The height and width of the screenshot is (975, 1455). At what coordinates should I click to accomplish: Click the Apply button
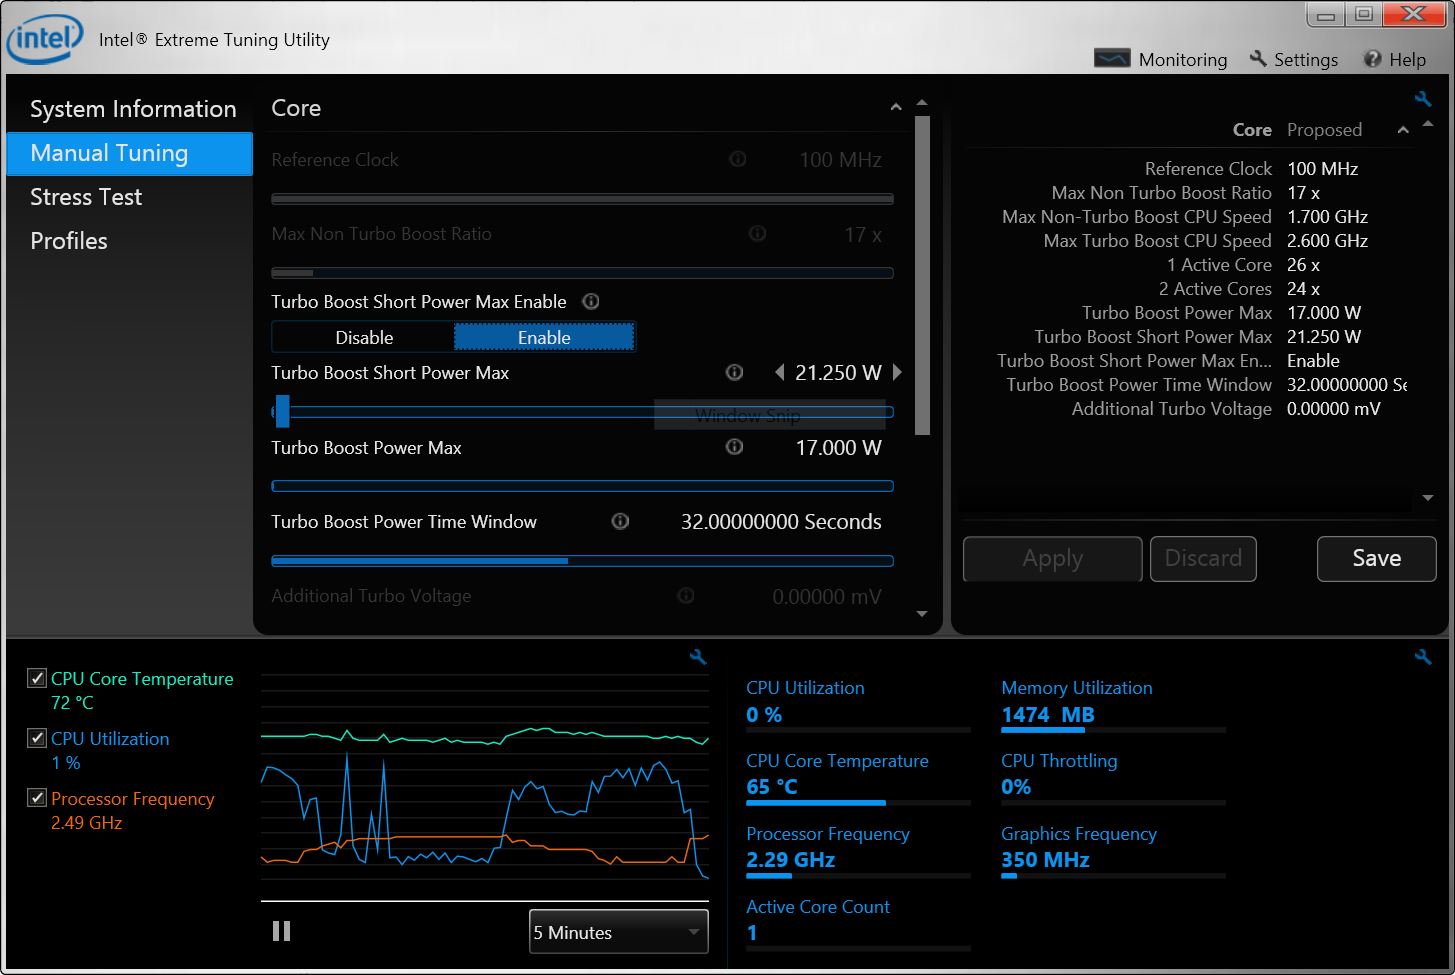pyautogui.click(x=1052, y=558)
